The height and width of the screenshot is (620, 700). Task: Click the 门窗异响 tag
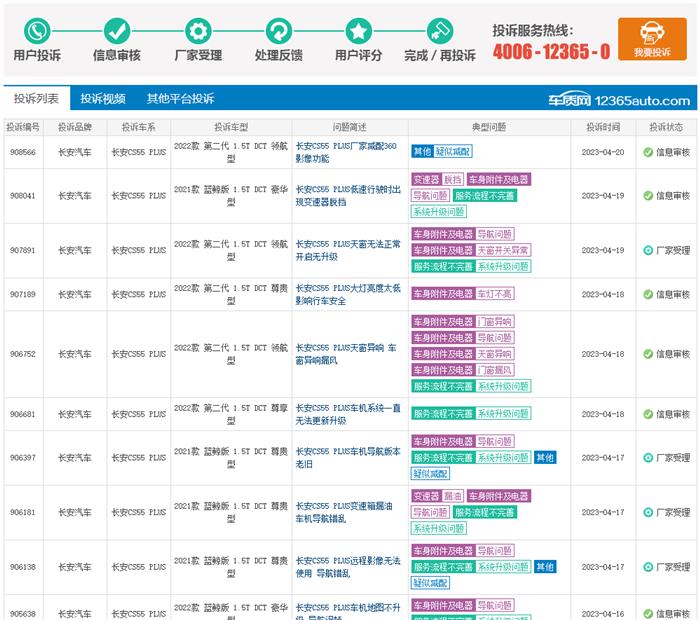tap(495, 321)
